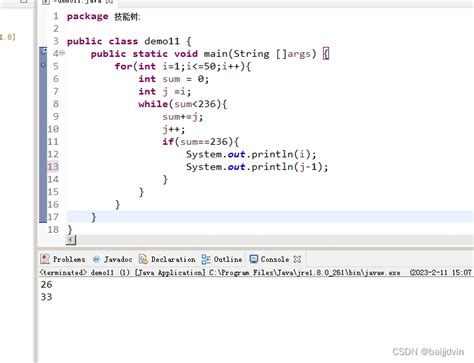Click the console output value 26

click(x=46, y=284)
